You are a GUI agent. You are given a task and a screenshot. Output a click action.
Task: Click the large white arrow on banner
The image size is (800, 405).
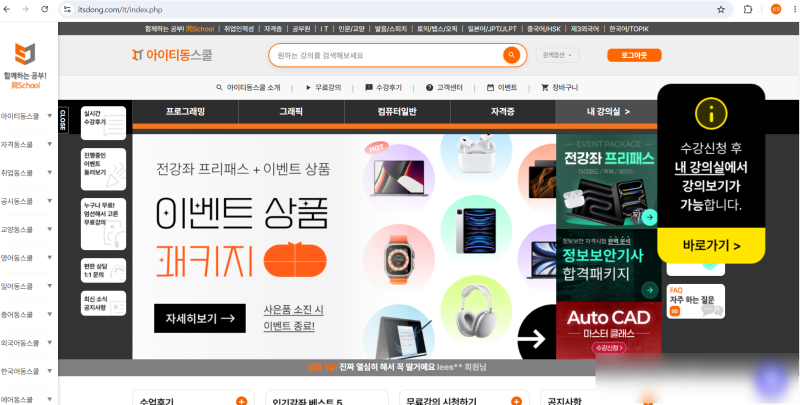click(x=532, y=339)
